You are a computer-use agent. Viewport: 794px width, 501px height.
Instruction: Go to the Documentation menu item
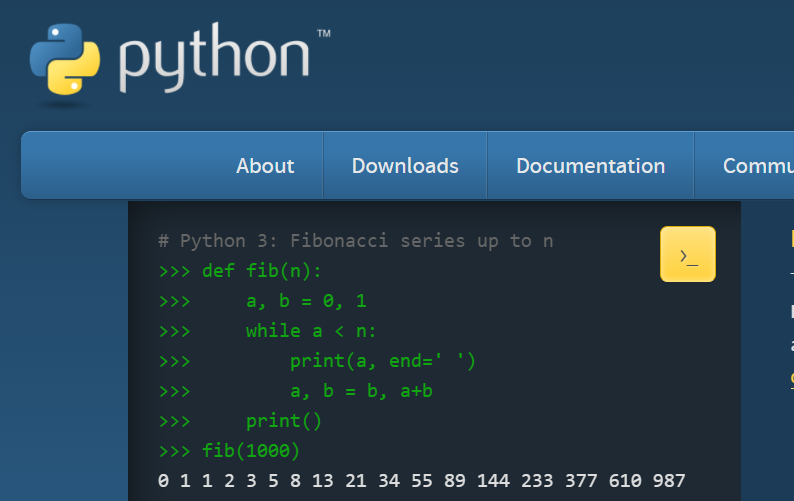[590, 166]
